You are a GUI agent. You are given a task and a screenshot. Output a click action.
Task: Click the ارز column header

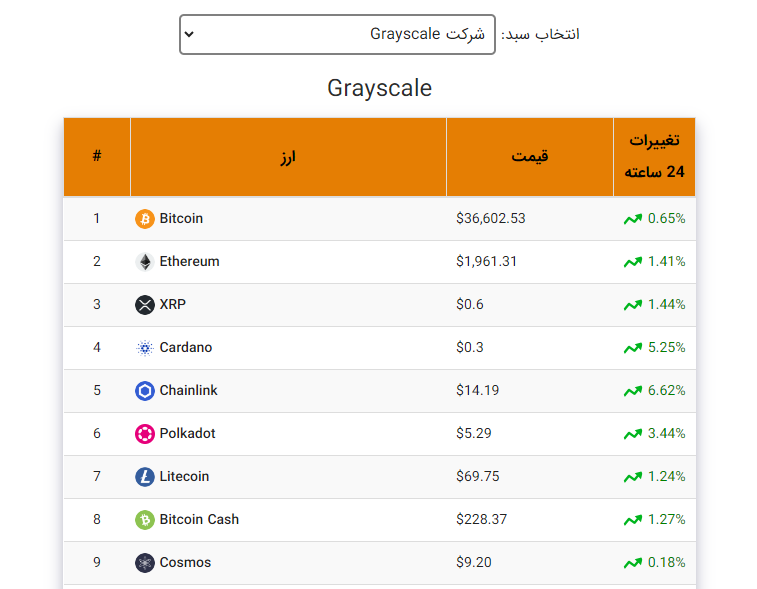[288, 157]
